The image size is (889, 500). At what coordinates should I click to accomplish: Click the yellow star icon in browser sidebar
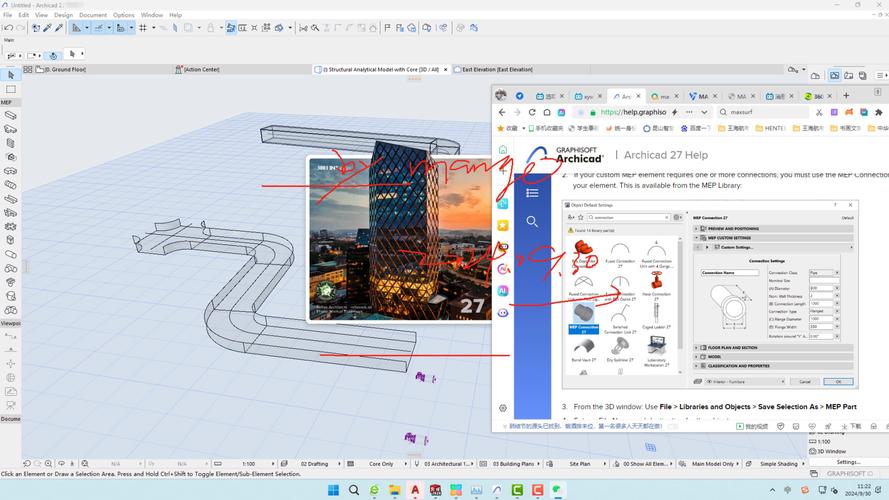[x=503, y=226]
